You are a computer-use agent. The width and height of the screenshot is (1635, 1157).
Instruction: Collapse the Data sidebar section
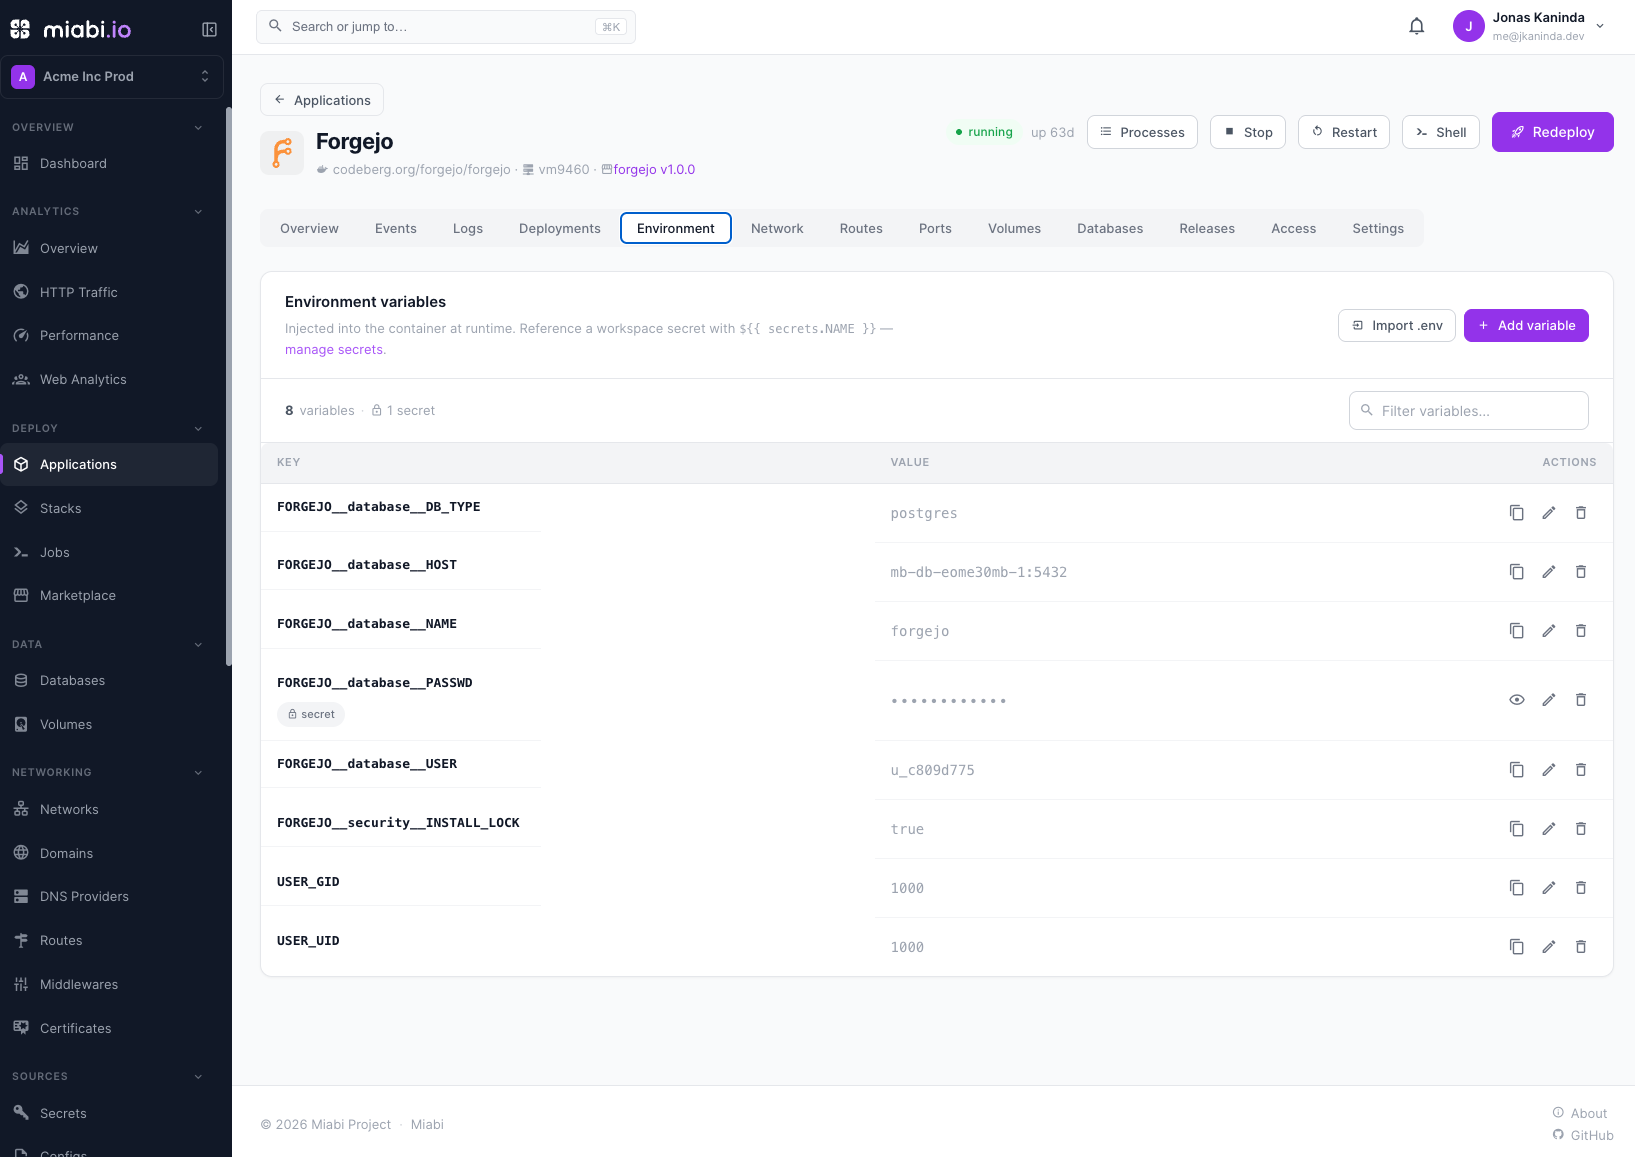pos(198,644)
